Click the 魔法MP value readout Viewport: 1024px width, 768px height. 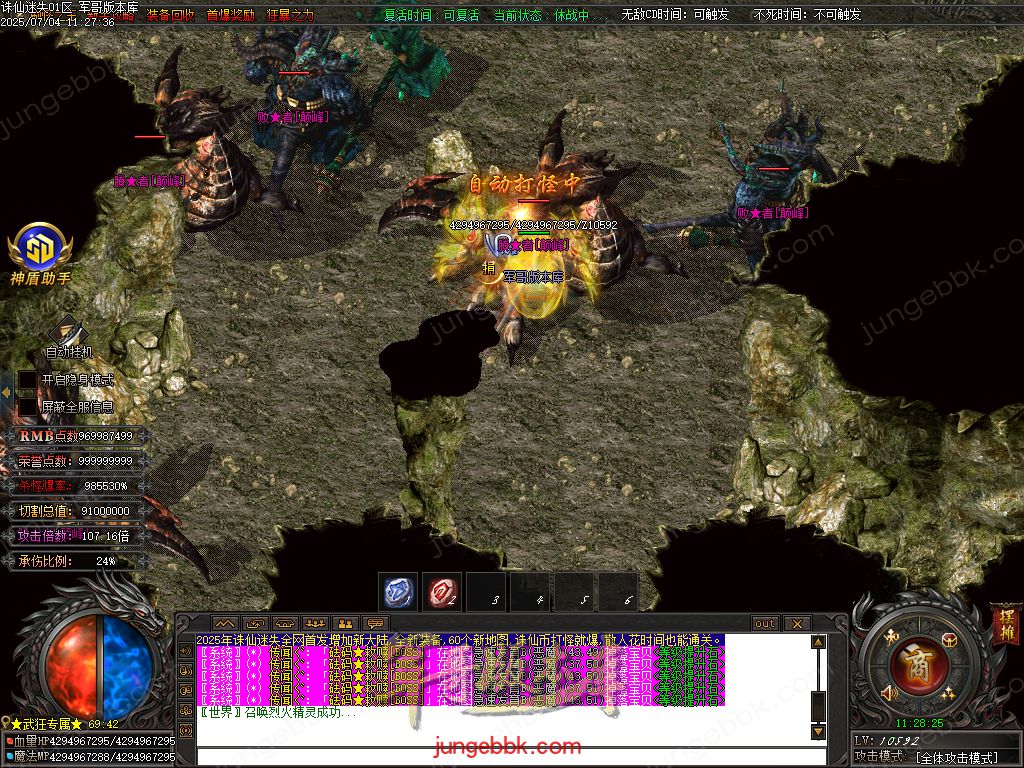90,757
